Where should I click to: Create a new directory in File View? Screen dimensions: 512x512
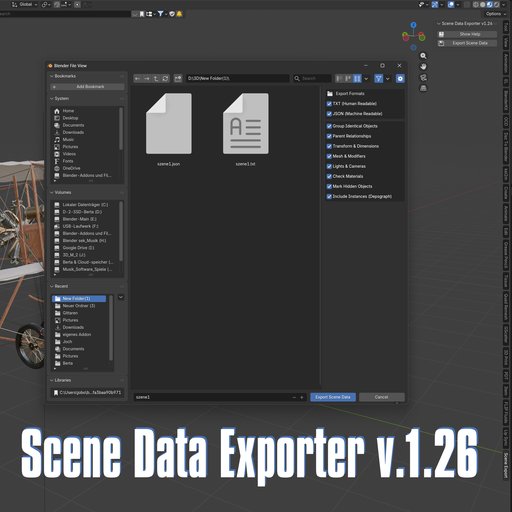point(178,78)
